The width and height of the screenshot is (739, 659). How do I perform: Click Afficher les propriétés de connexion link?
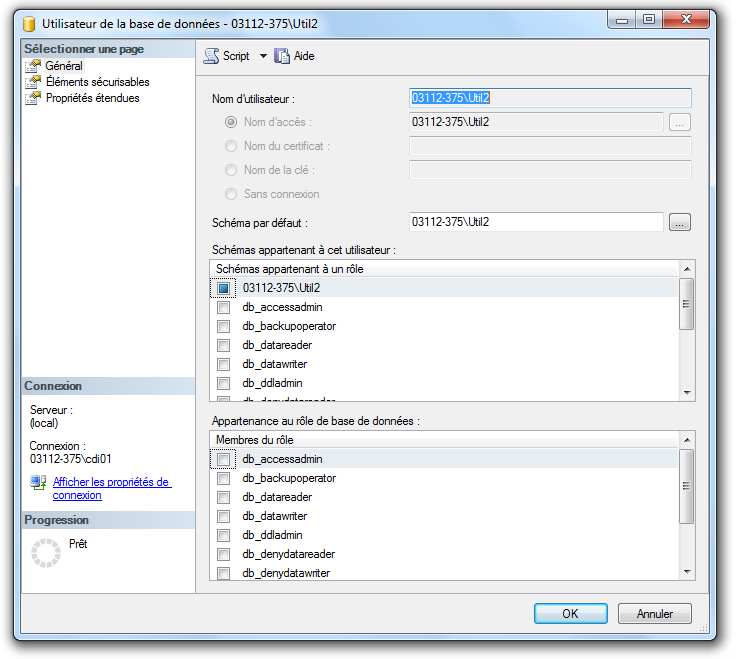111,488
